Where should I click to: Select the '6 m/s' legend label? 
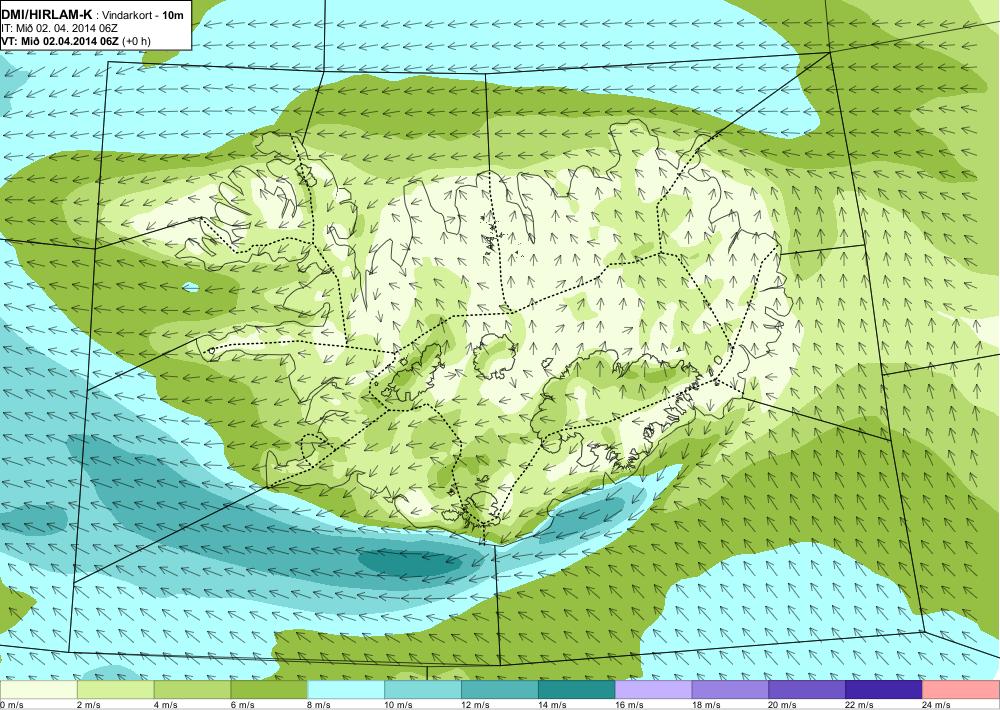242,705
